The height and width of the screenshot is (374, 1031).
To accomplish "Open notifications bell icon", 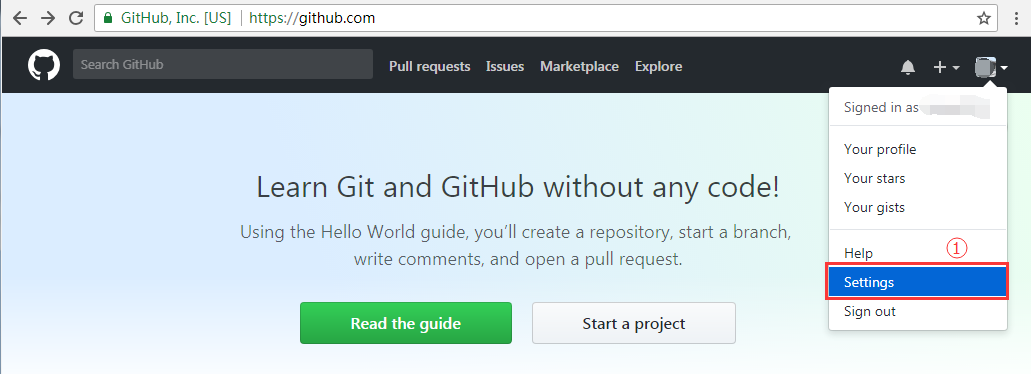I will click(908, 66).
